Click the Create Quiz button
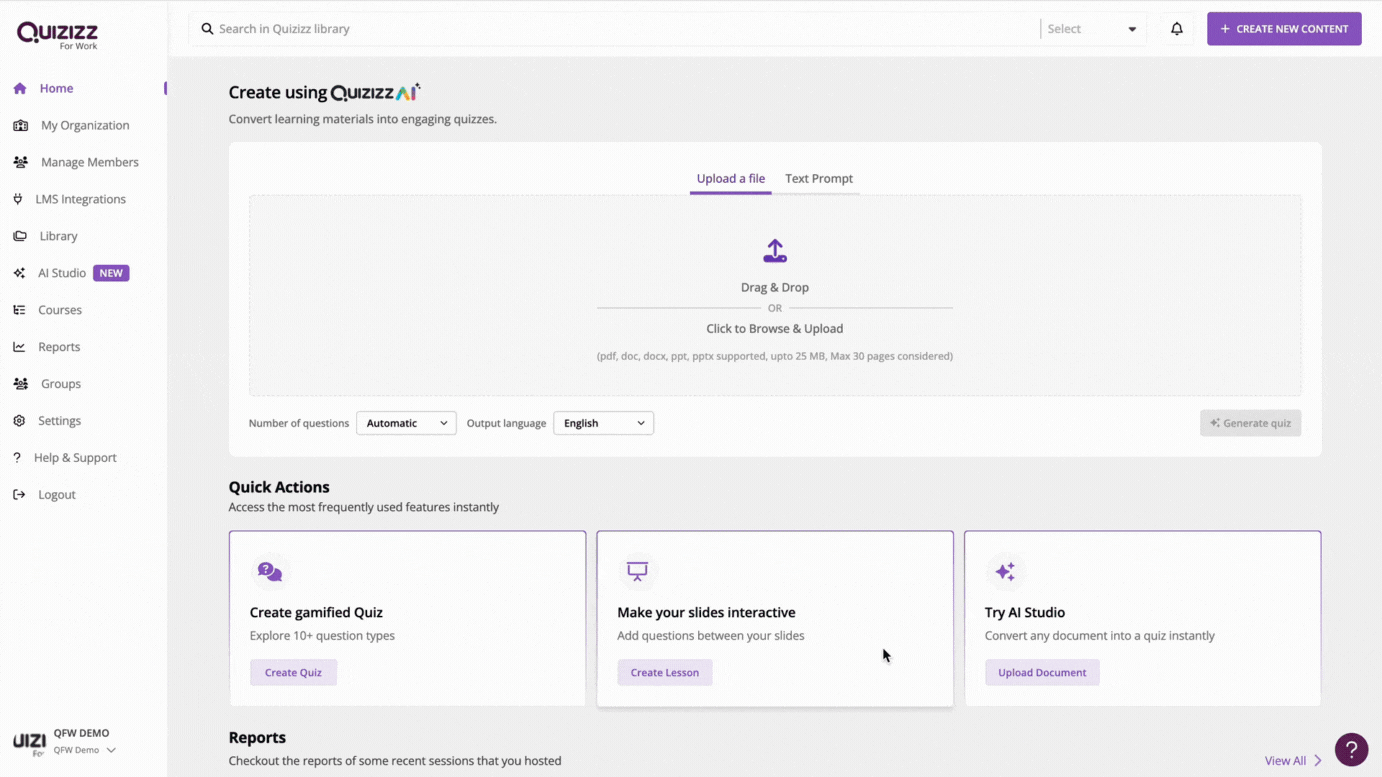1382x777 pixels. [x=293, y=672]
